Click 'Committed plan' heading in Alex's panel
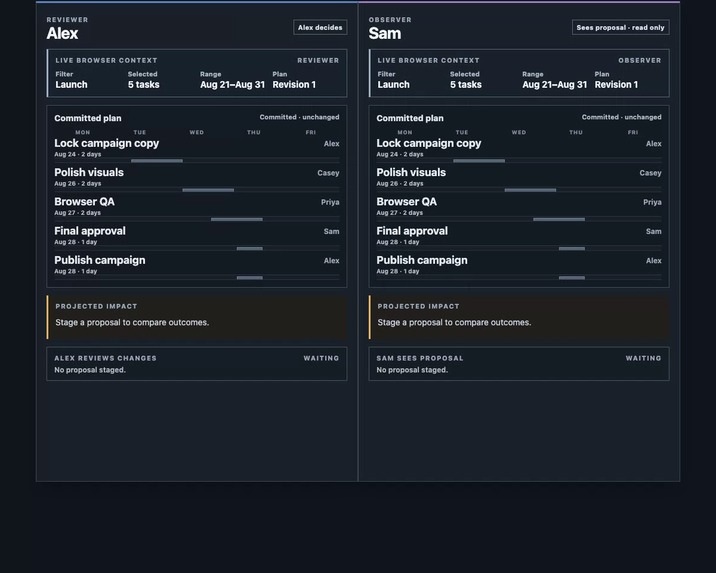 click(88, 118)
